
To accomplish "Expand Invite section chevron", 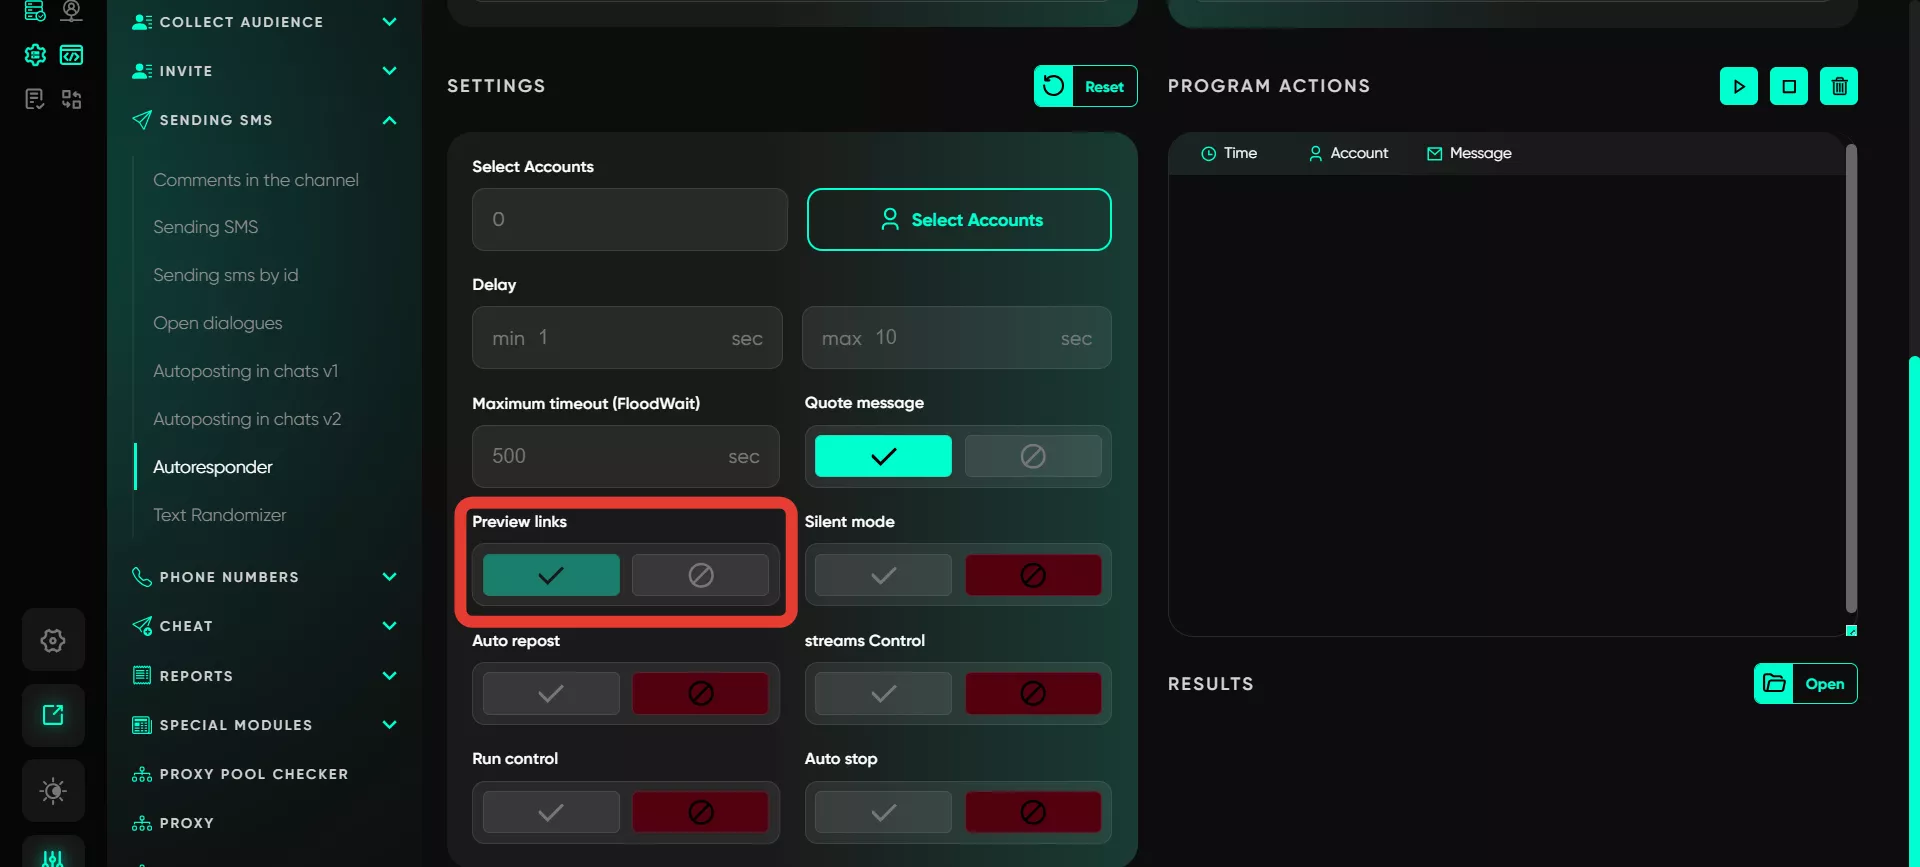I will (x=390, y=71).
